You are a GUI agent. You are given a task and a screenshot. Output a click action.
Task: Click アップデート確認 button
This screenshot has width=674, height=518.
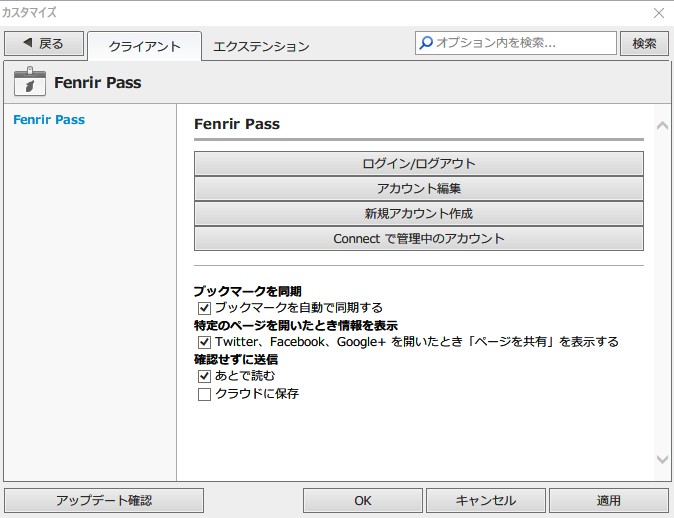104,500
